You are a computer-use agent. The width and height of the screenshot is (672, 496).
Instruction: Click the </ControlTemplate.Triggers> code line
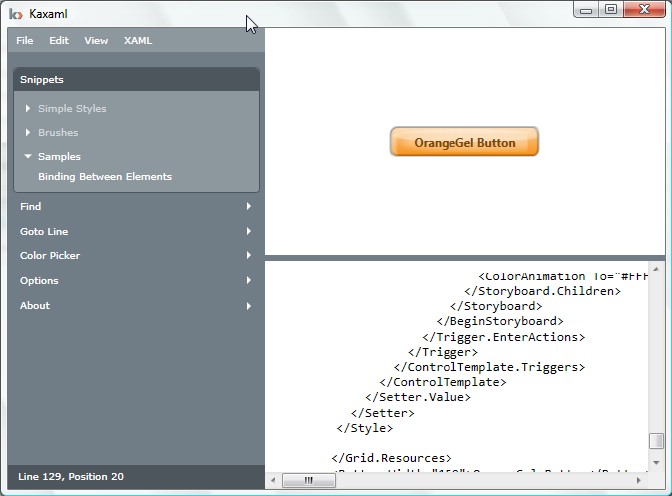pyautogui.click(x=489, y=367)
